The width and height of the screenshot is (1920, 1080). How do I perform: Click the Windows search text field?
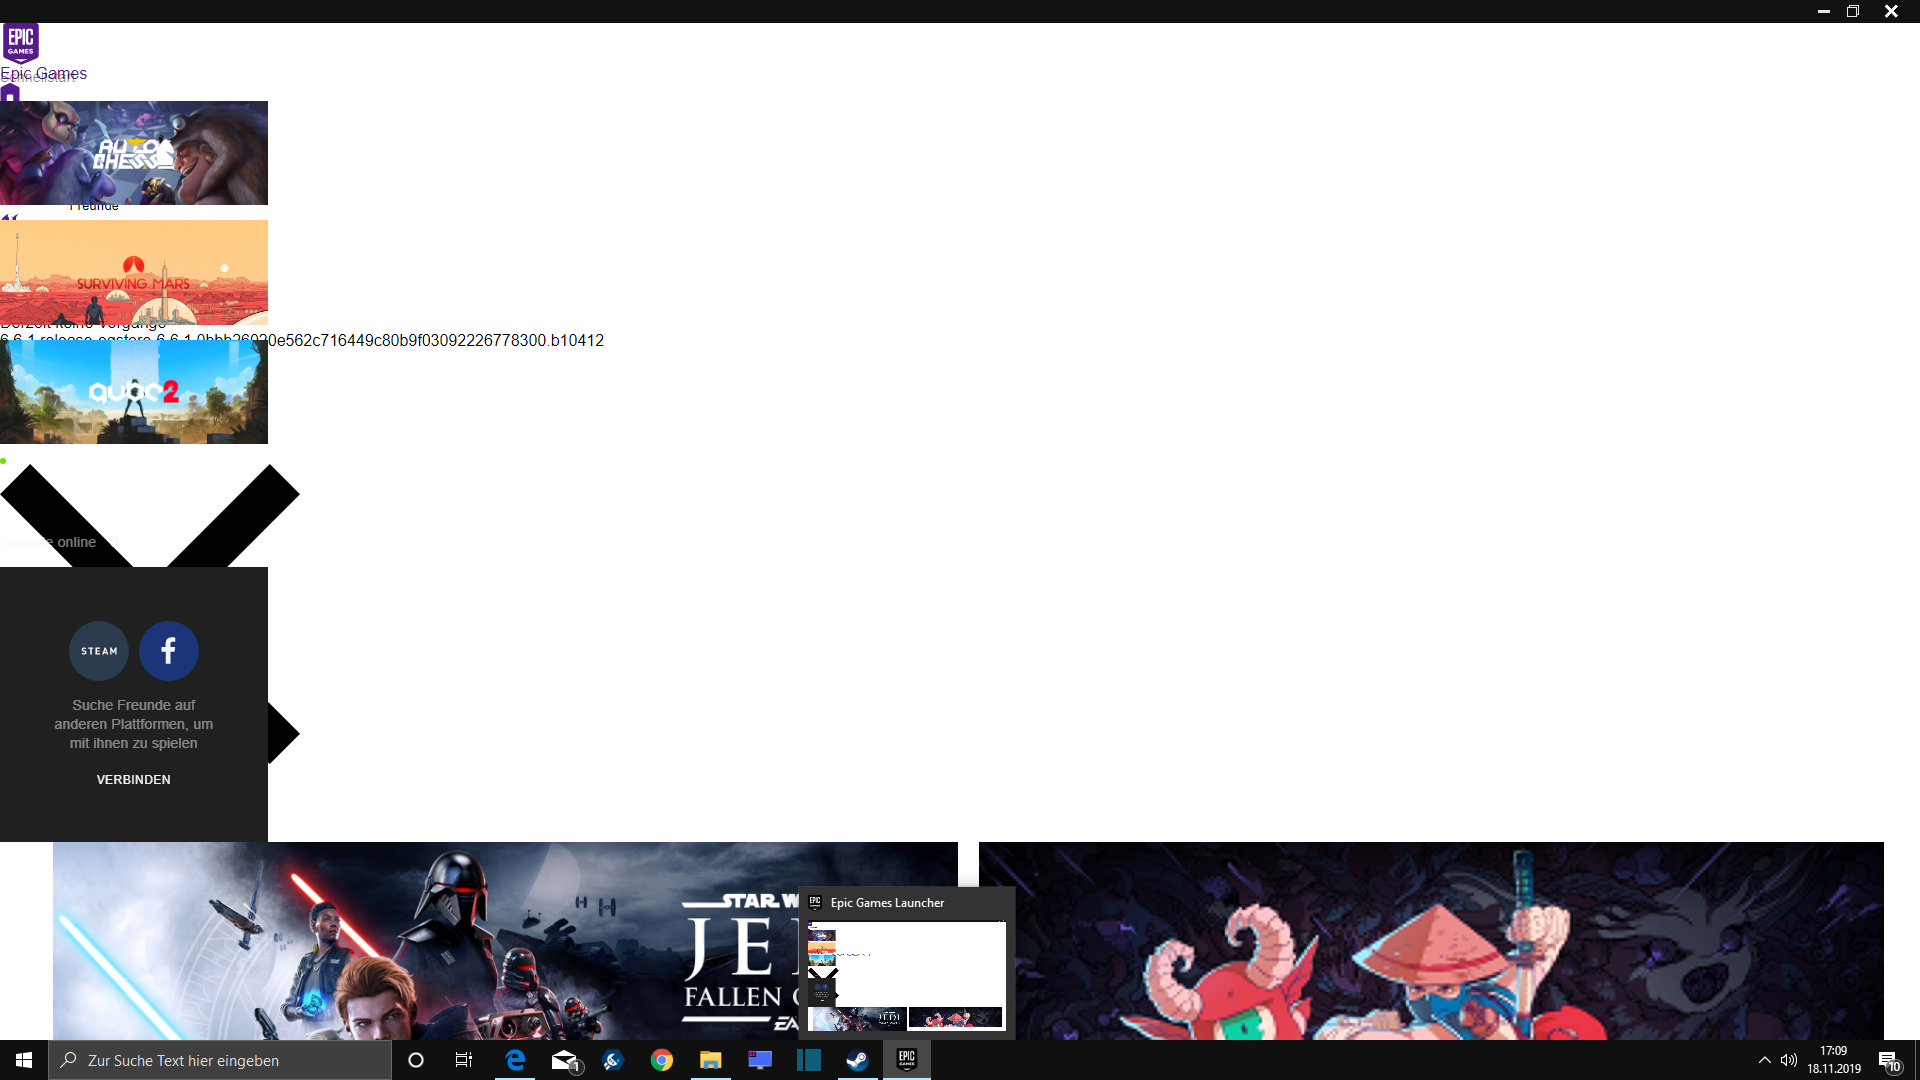pos(220,1060)
